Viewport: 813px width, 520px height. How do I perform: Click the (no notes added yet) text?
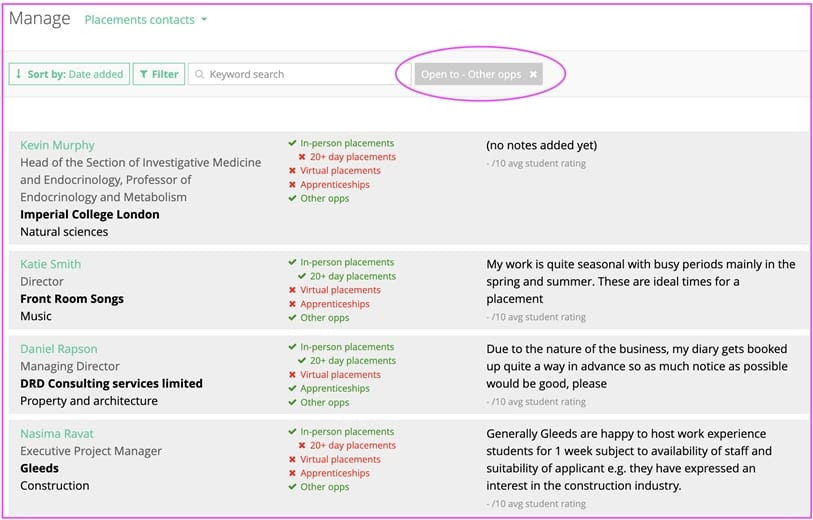pyautogui.click(x=541, y=146)
